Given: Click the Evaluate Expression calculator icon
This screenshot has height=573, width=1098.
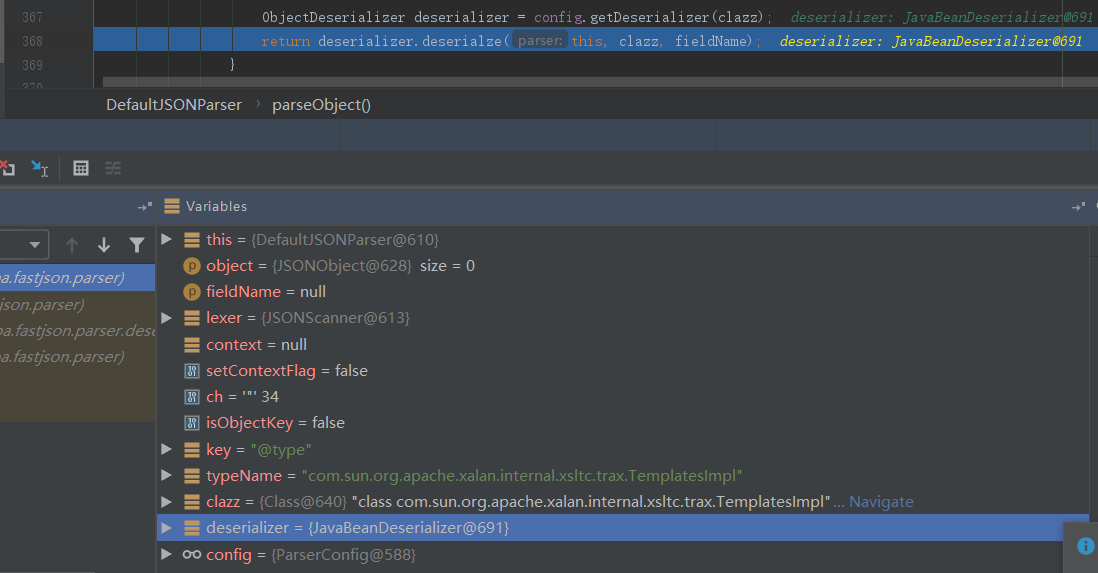Looking at the screenshot, I should click(81, 168).
